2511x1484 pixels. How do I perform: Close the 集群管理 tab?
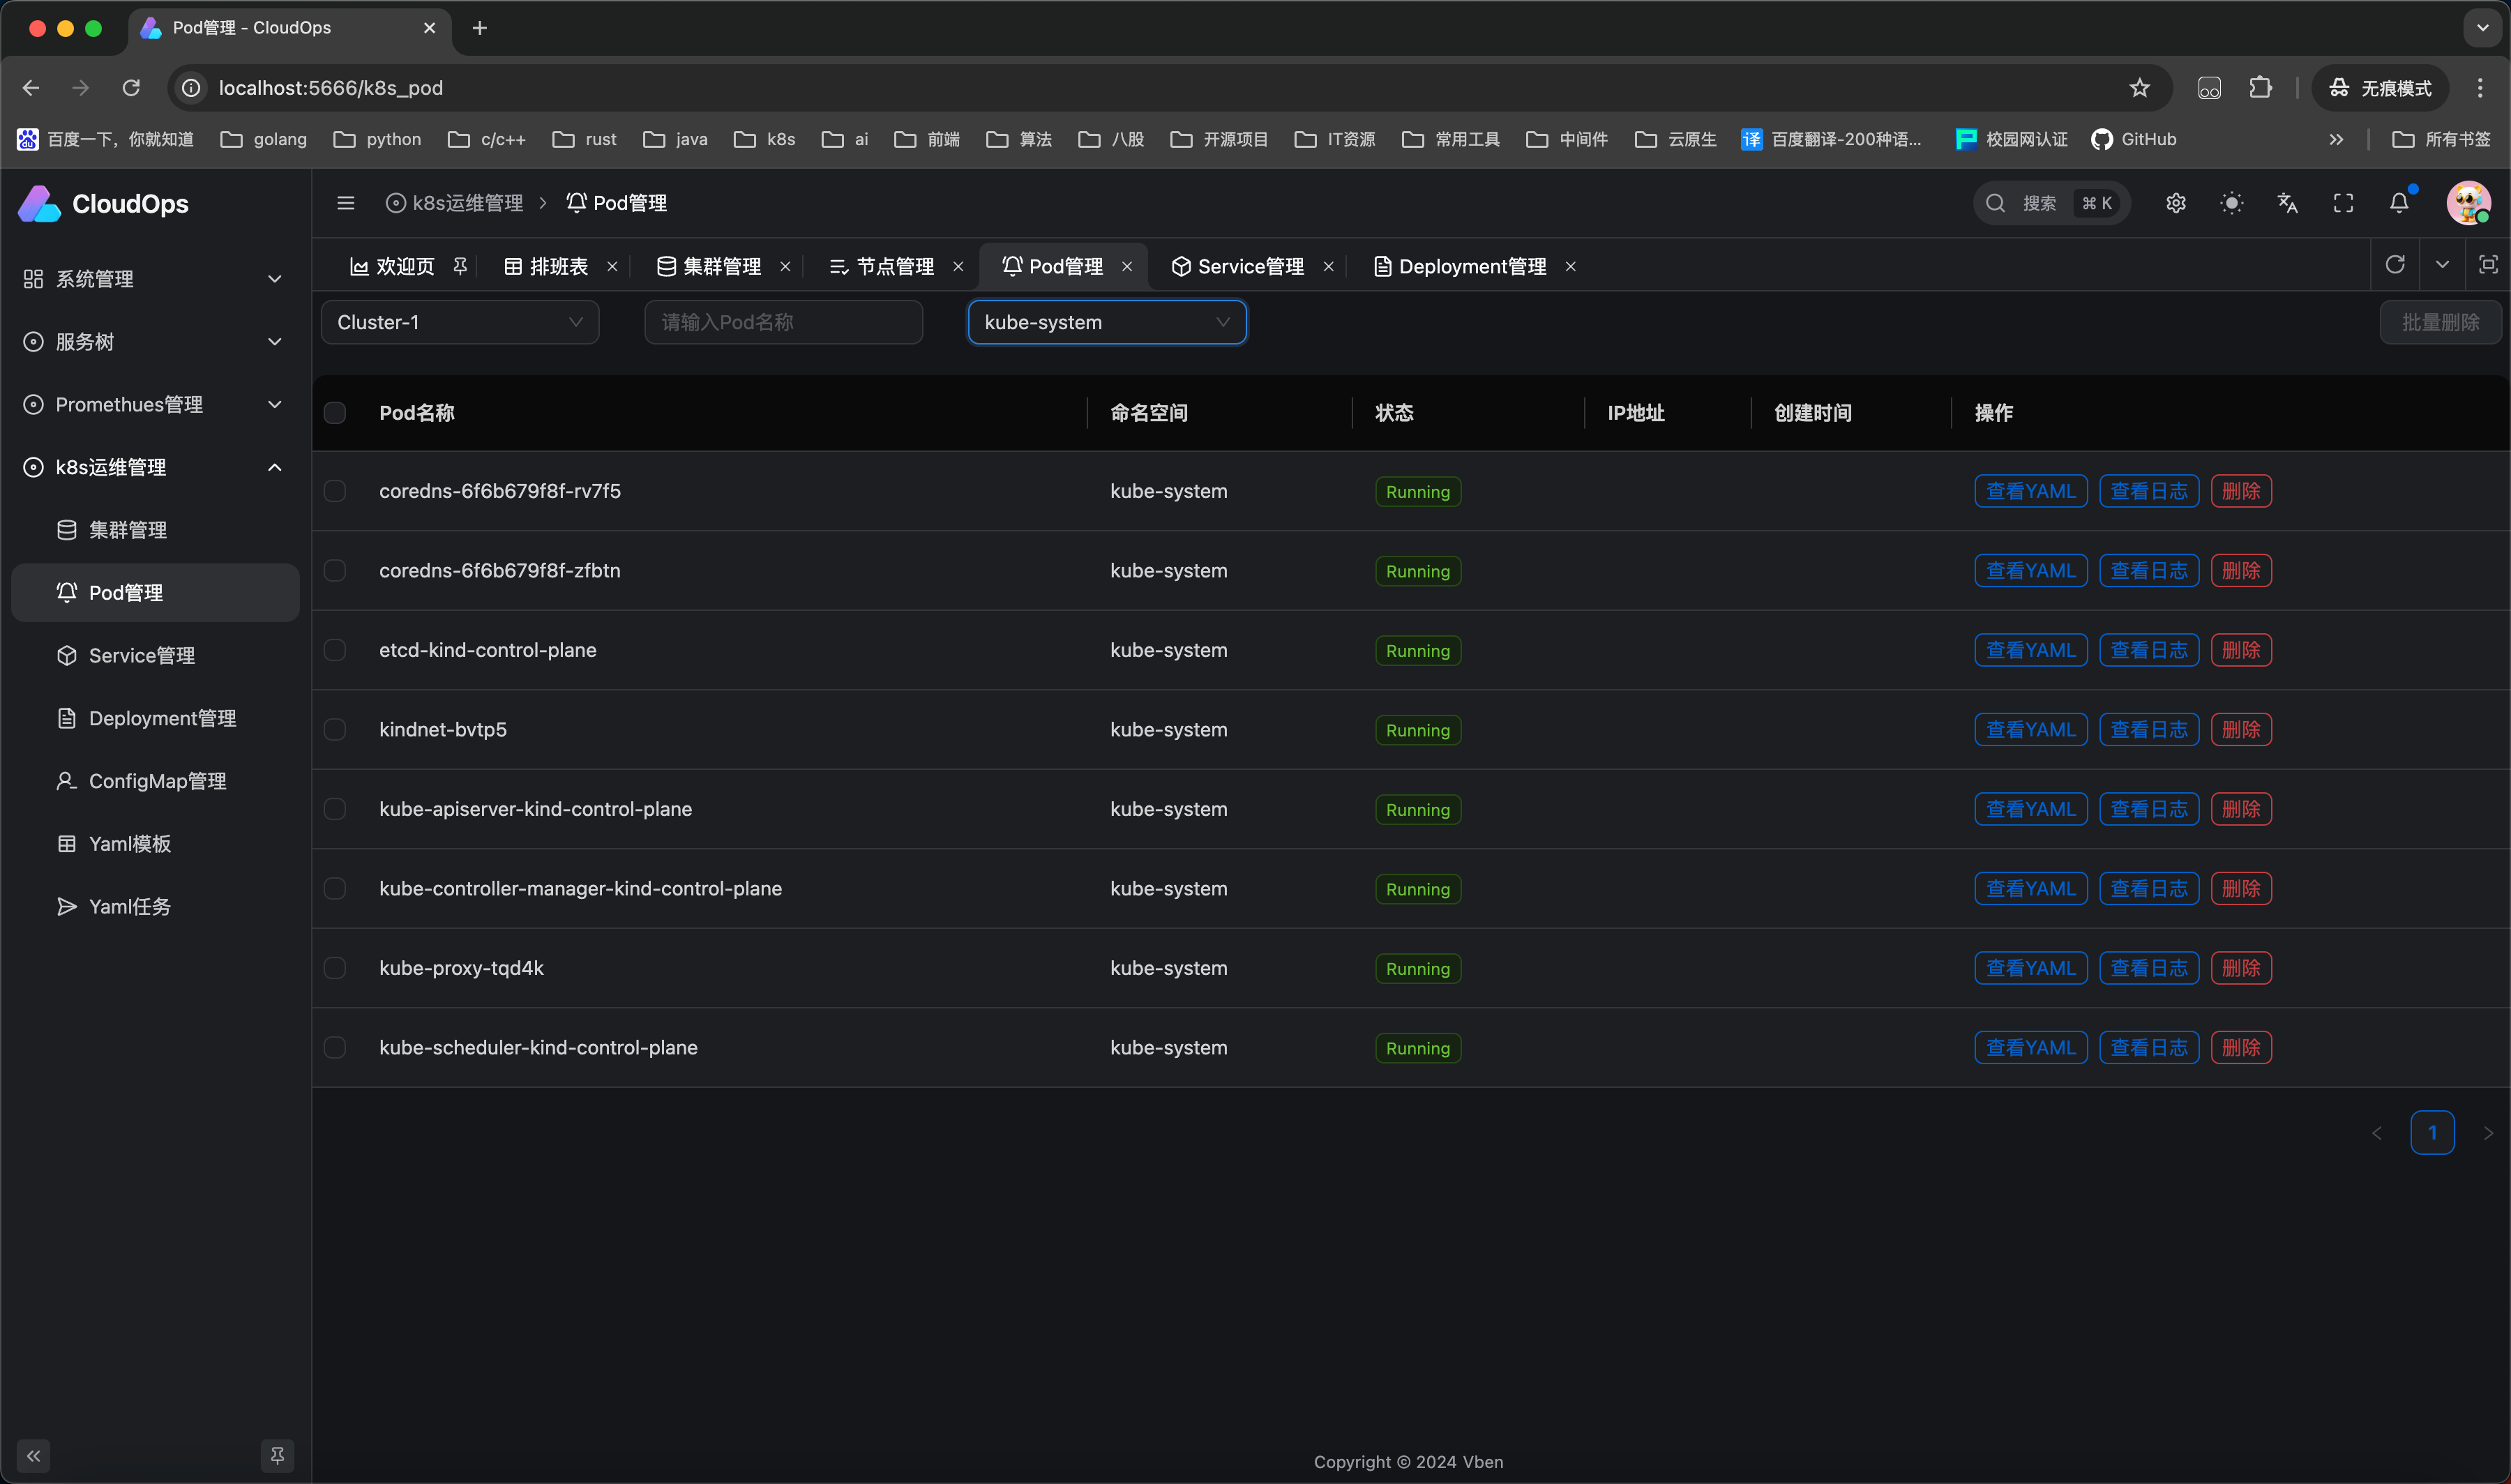[x=785, y=266]
